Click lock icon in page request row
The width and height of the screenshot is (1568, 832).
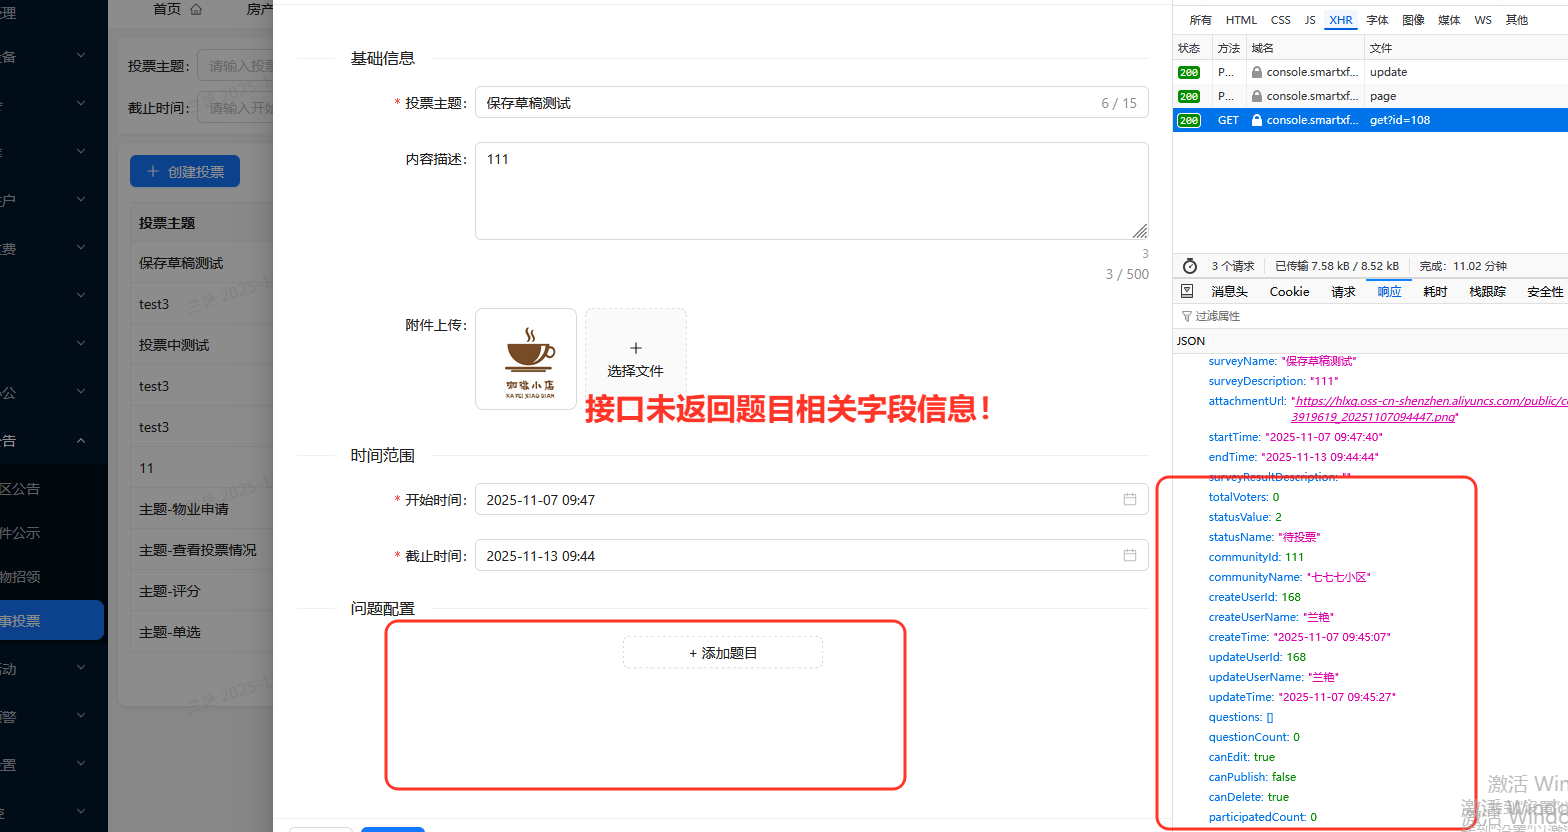[1256, 96]
